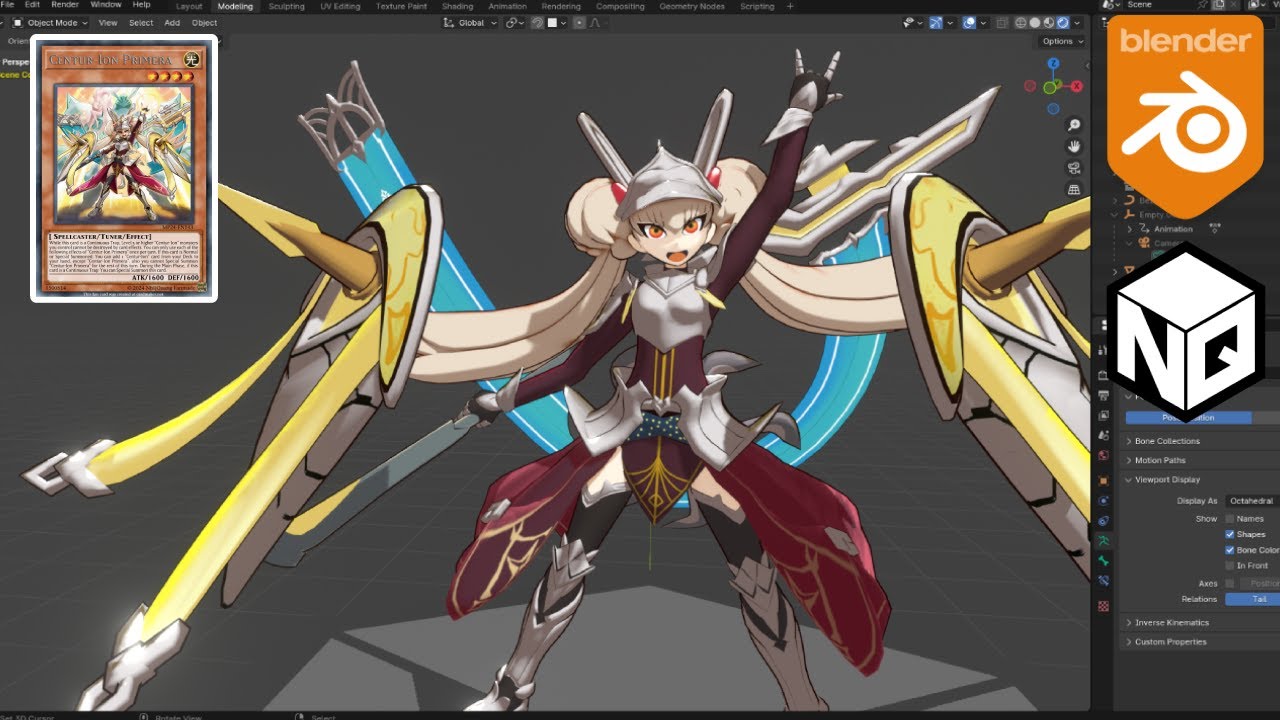Add a new workspace with the plus icon

point(790,6)
